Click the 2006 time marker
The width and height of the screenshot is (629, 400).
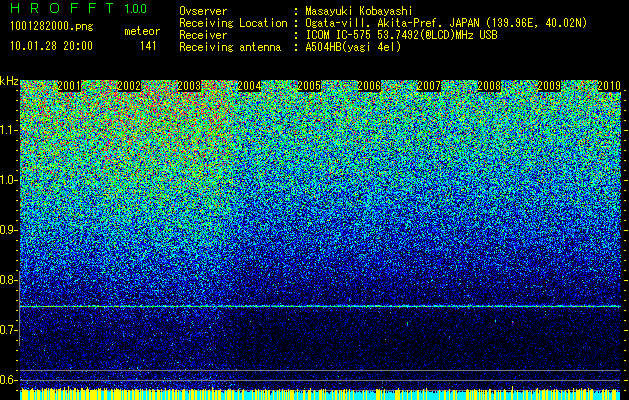(x=369, y=86)
